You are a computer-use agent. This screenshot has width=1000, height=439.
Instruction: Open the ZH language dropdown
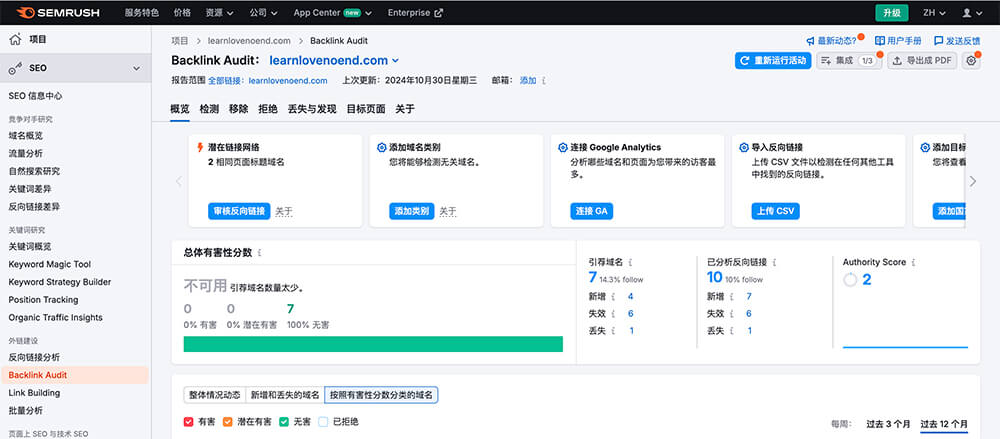(x=934, y=13)
